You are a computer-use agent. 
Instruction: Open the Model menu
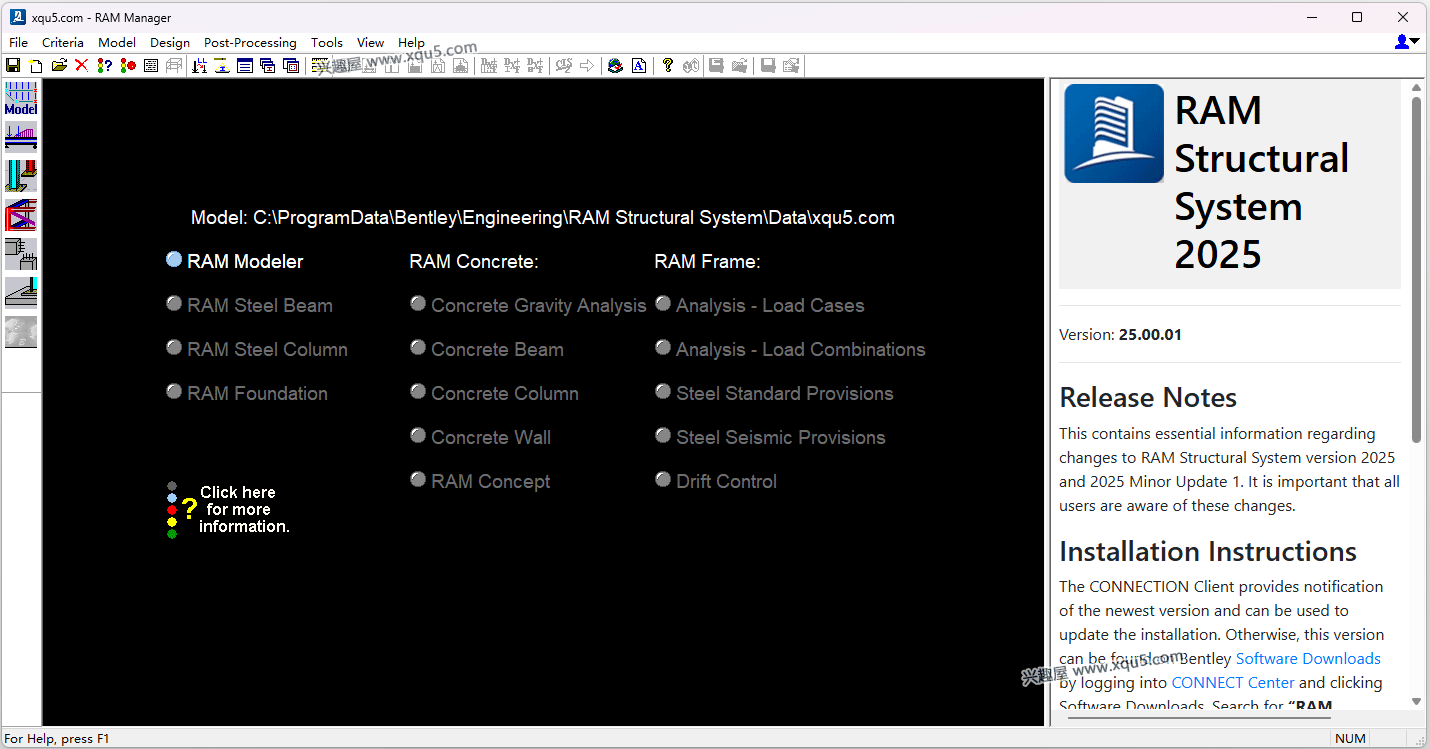tap(117, 42)
